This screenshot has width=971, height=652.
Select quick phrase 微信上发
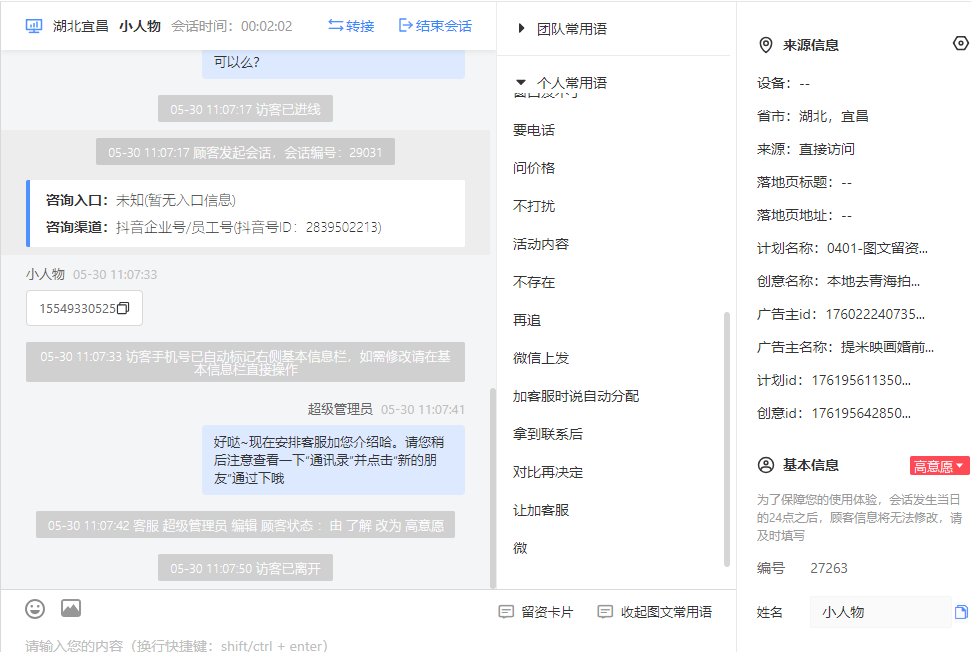(x=541, y=358)
